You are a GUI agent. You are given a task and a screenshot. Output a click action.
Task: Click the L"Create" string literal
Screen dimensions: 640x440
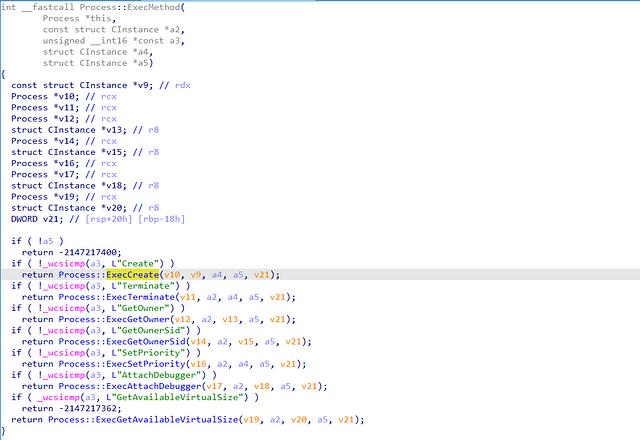(x=138, y=264)
